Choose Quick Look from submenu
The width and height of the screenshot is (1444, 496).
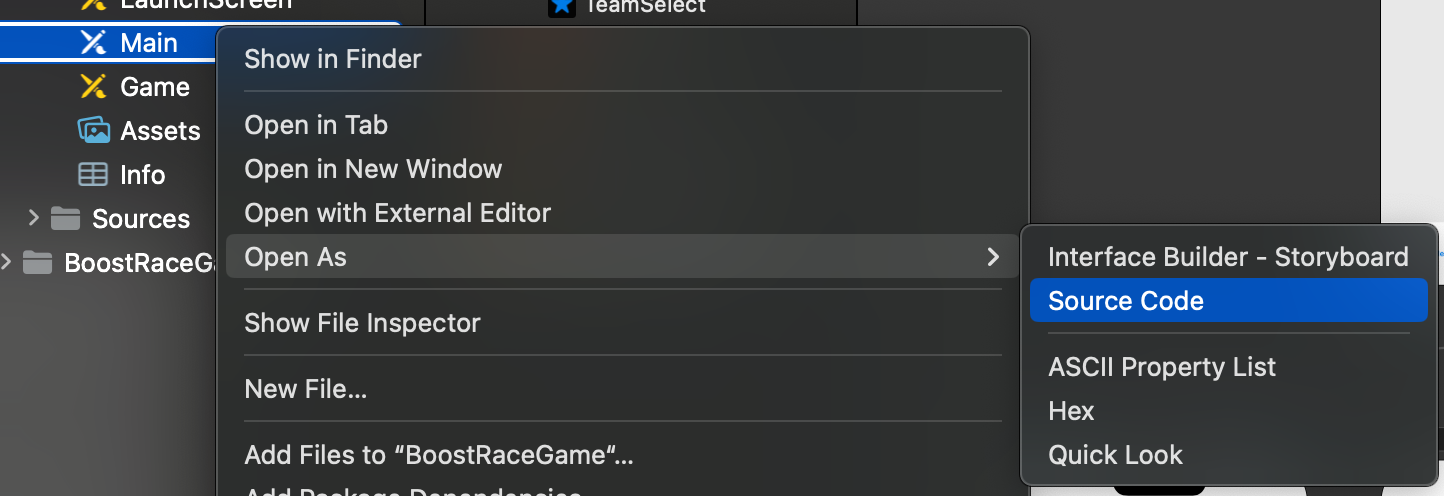point(1115,455)
